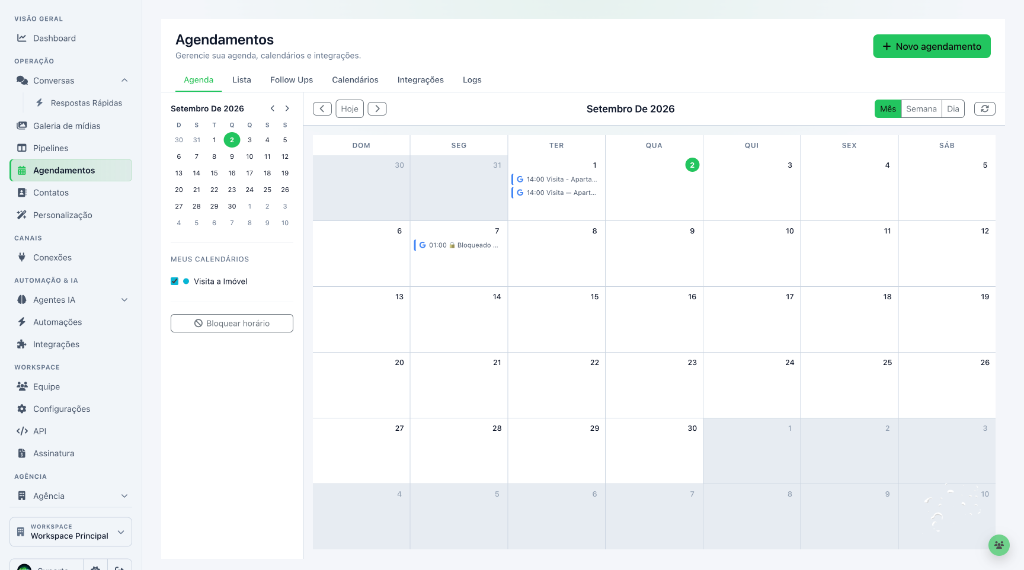Viewport: 1024px width, 570px height.
Task: Click the Assinatura invoice icon
Action: [x=22, y=453]
